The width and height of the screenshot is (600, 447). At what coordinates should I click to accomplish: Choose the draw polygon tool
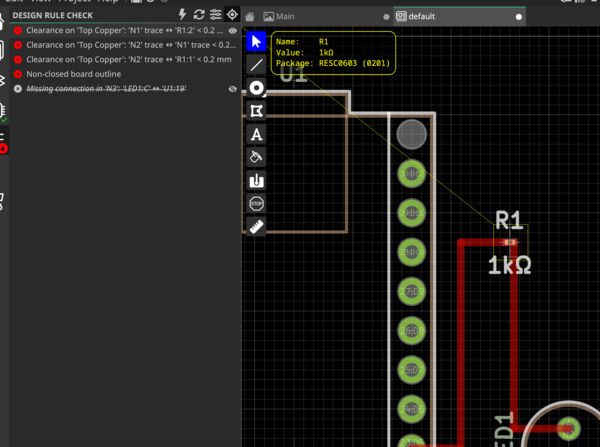(x=256, y=110)
